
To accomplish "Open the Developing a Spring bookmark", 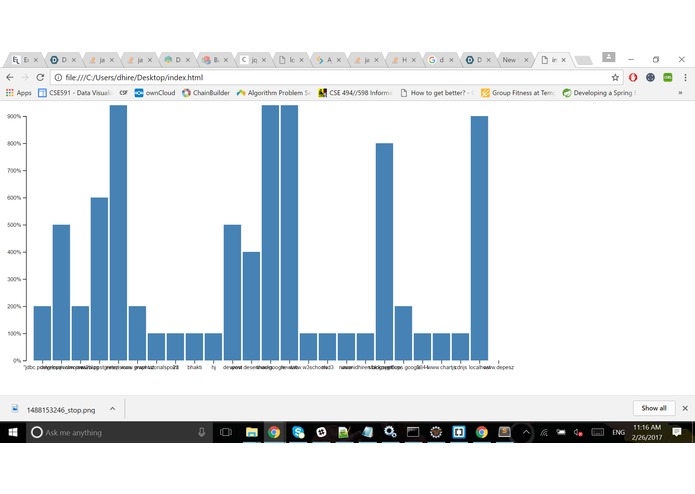I will (598, 93).
